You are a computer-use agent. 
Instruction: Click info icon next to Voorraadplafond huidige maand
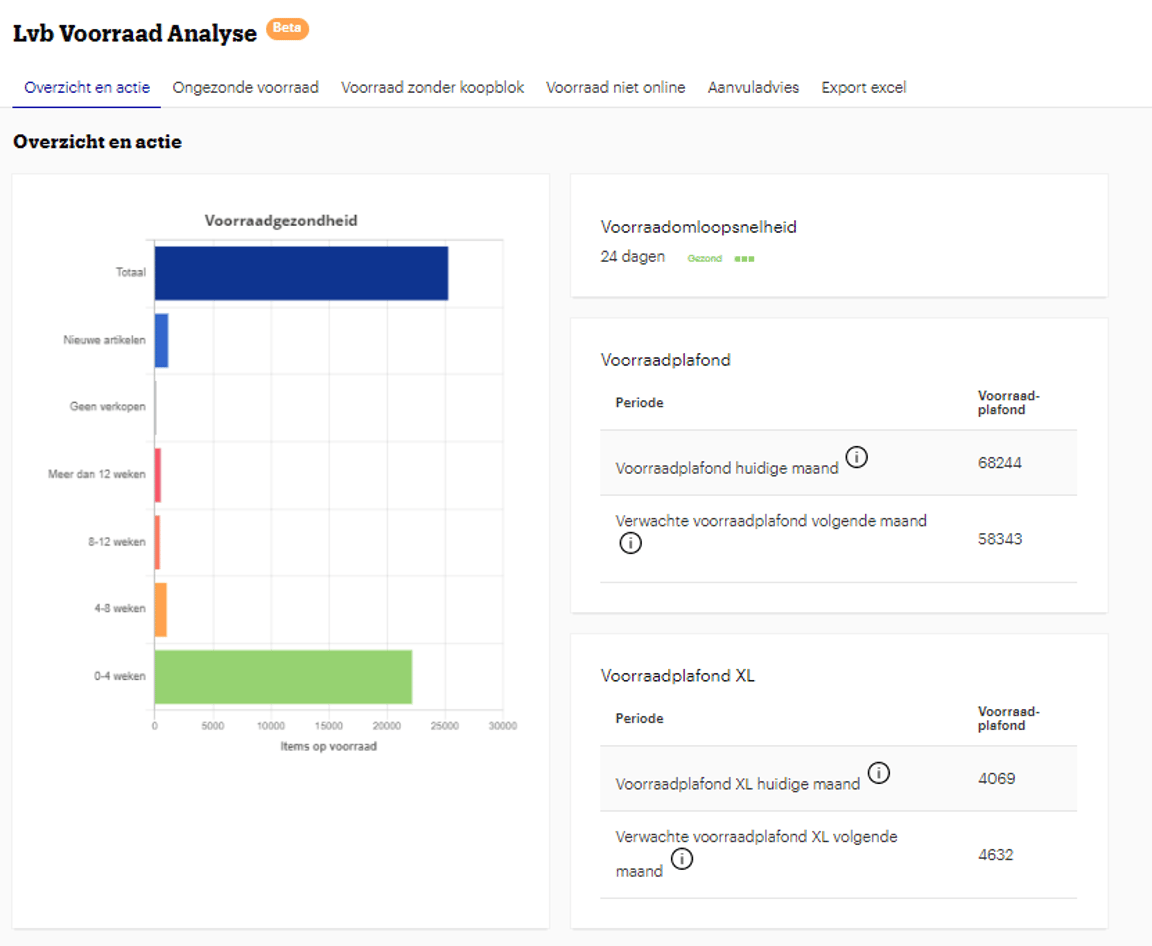(857, 457)
